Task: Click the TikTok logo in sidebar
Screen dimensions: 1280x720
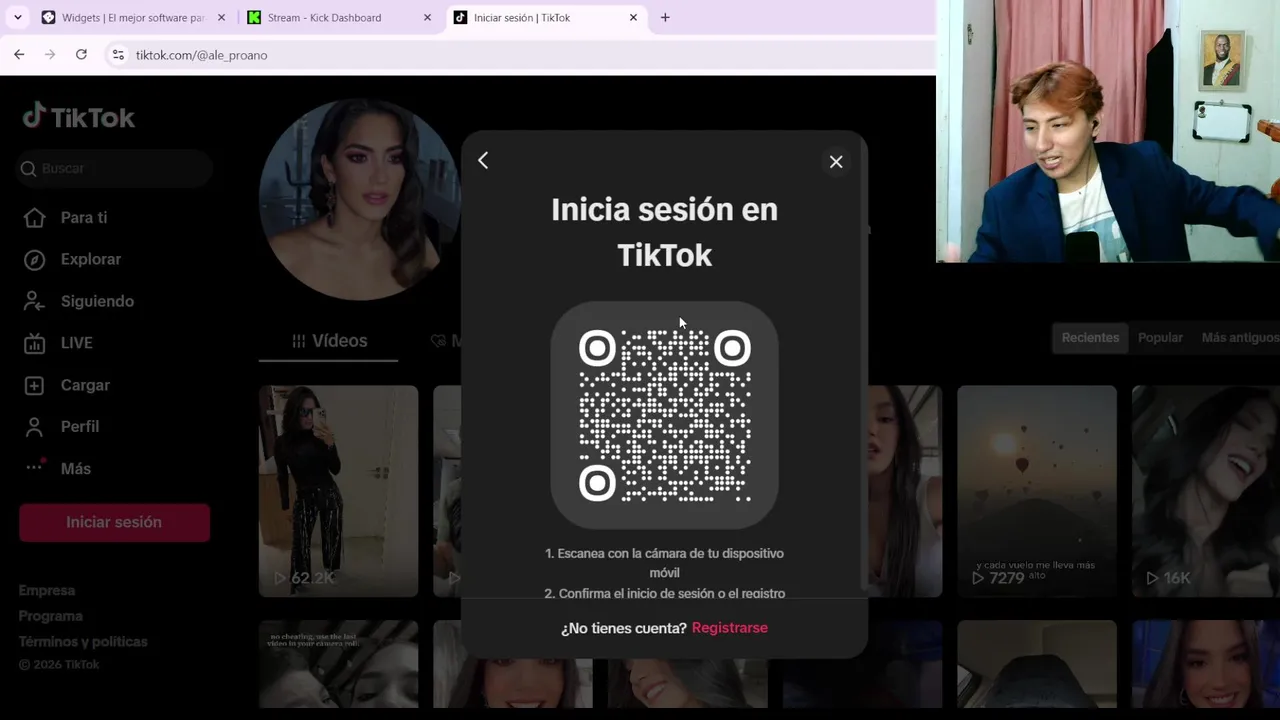Action: (x=79, y=117)
